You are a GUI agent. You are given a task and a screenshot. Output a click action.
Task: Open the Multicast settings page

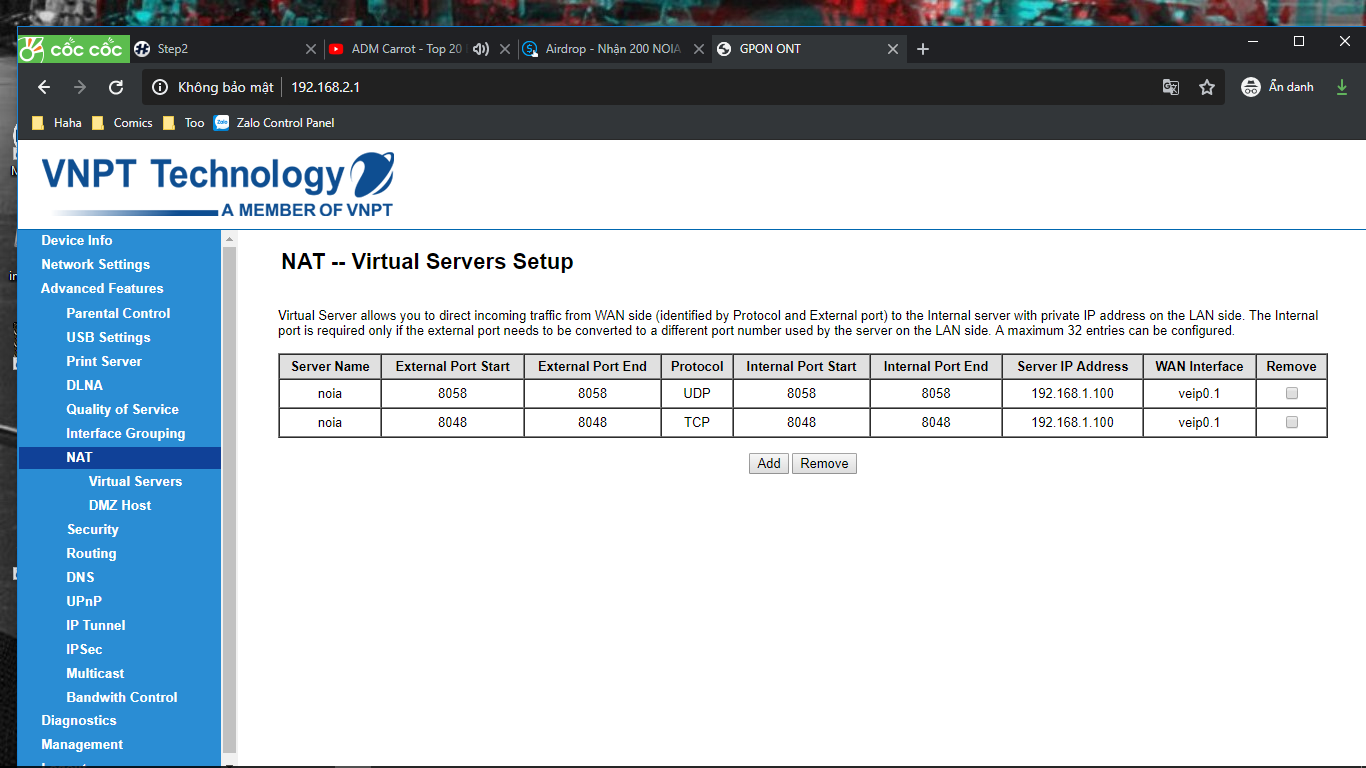tap(96, 673)
